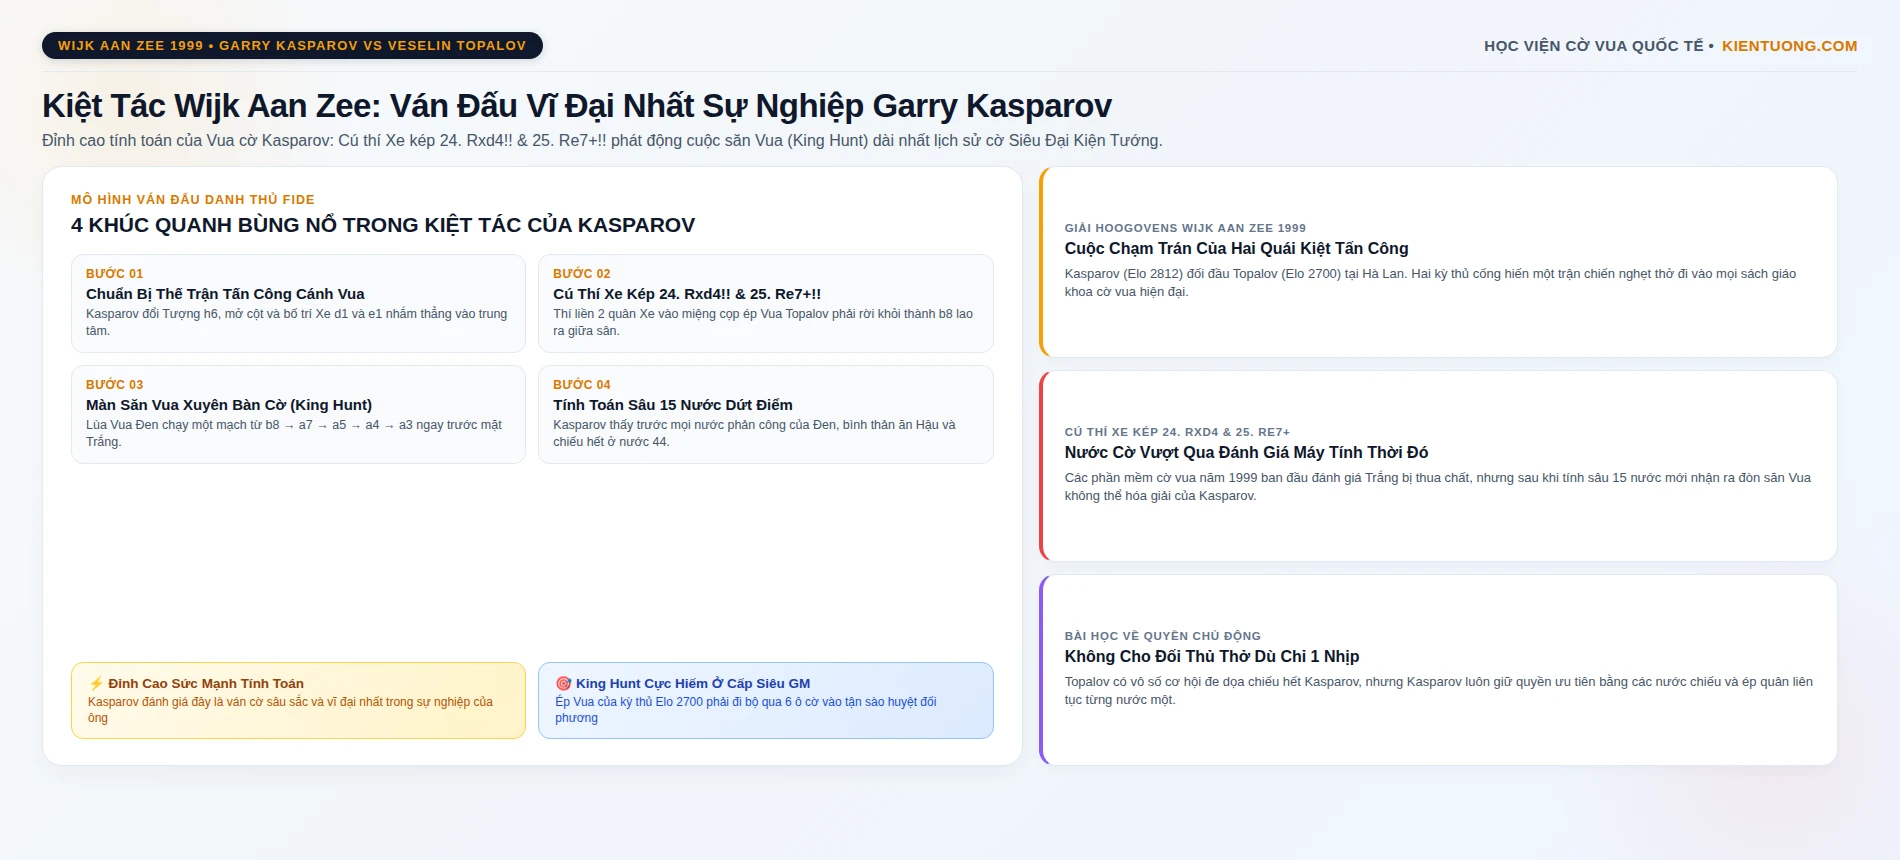Select title 'Chuẩn Bị Thế Trận Tấn Công Cánh Vua'

click(x=225, y=294)
